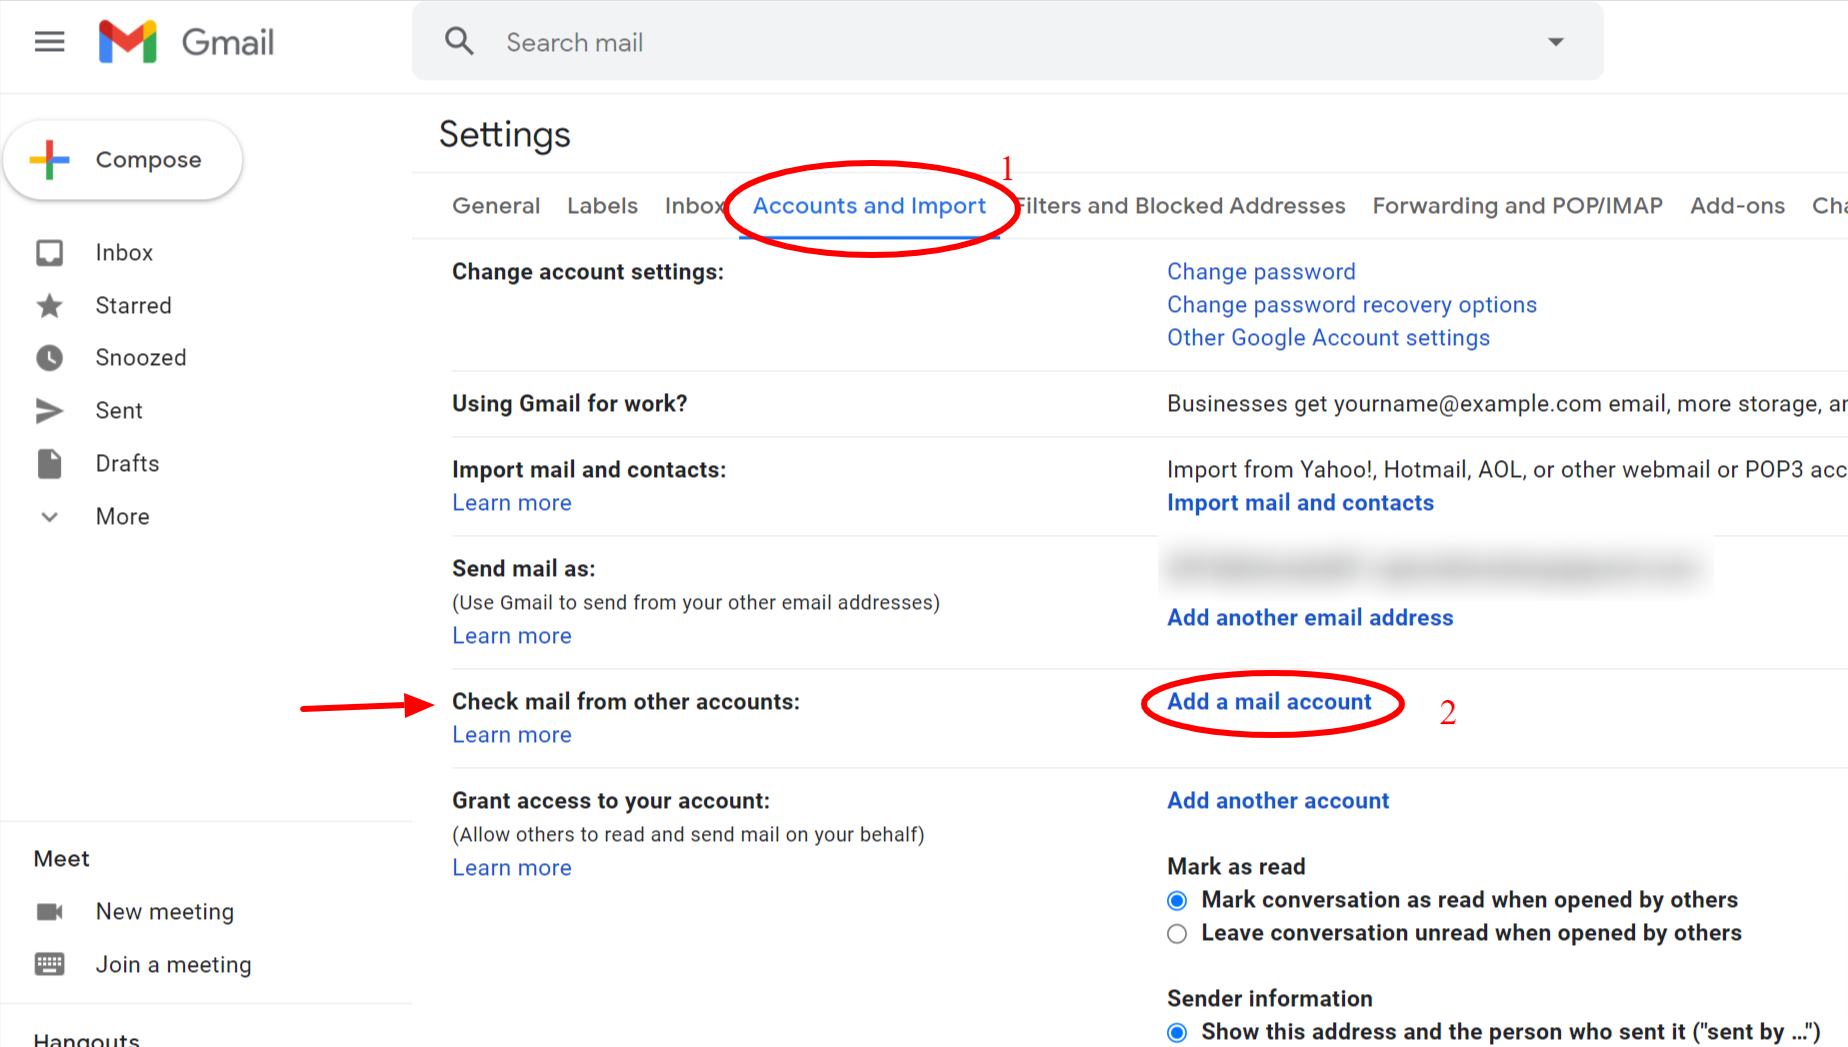Image resolution: width=1848 pixels, height=1047 pixels.
Task: Select the Compose button icon
Action: [50, 158]
